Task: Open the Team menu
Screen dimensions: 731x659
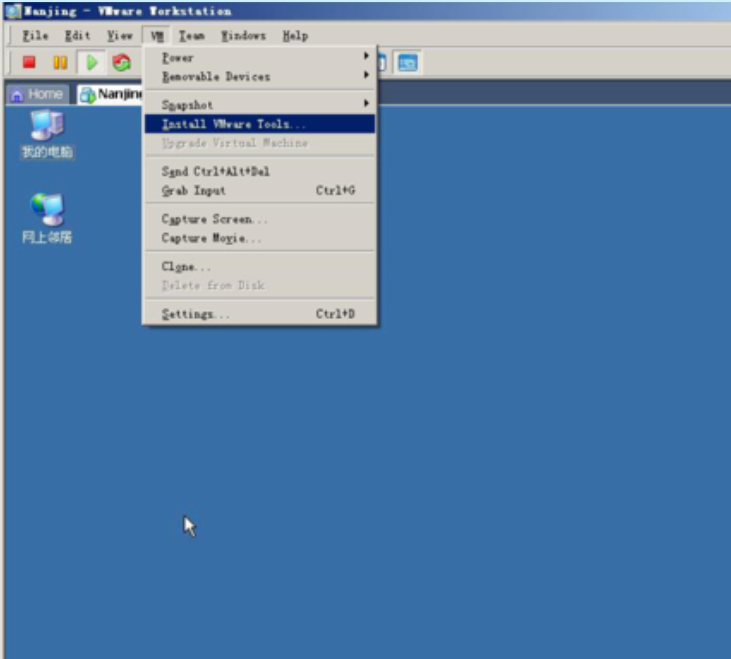Action: pos(192,35)
